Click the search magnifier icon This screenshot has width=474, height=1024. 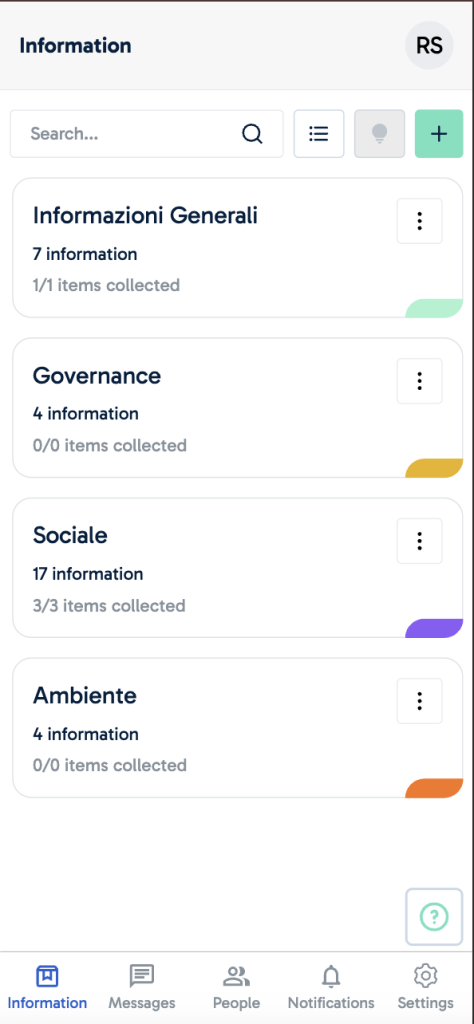pos(252,134)
